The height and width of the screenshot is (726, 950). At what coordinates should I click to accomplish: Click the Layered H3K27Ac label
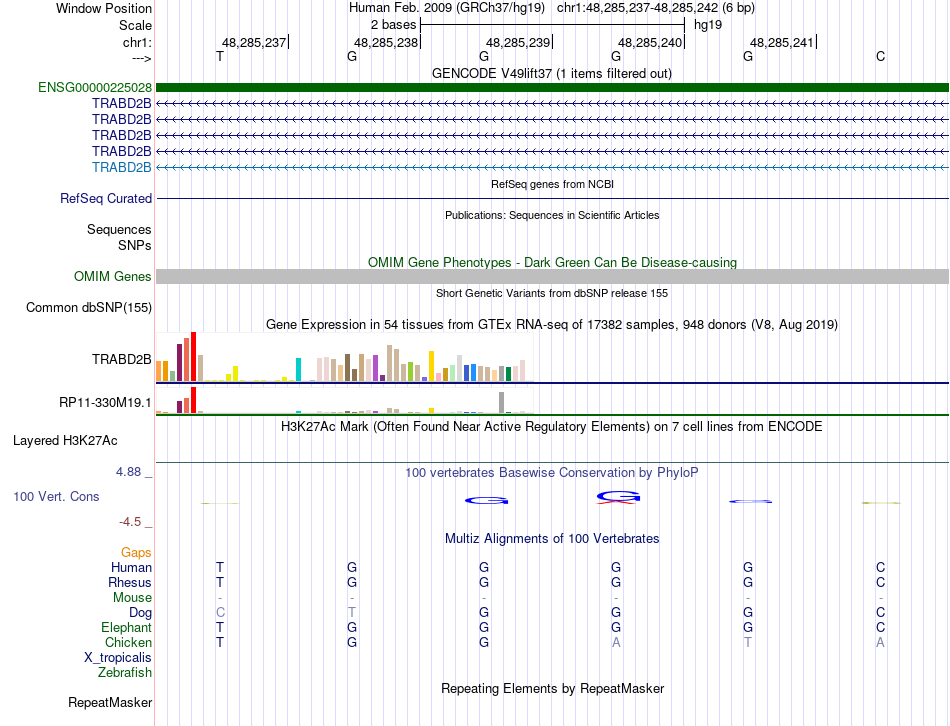[x=65, y=441]
